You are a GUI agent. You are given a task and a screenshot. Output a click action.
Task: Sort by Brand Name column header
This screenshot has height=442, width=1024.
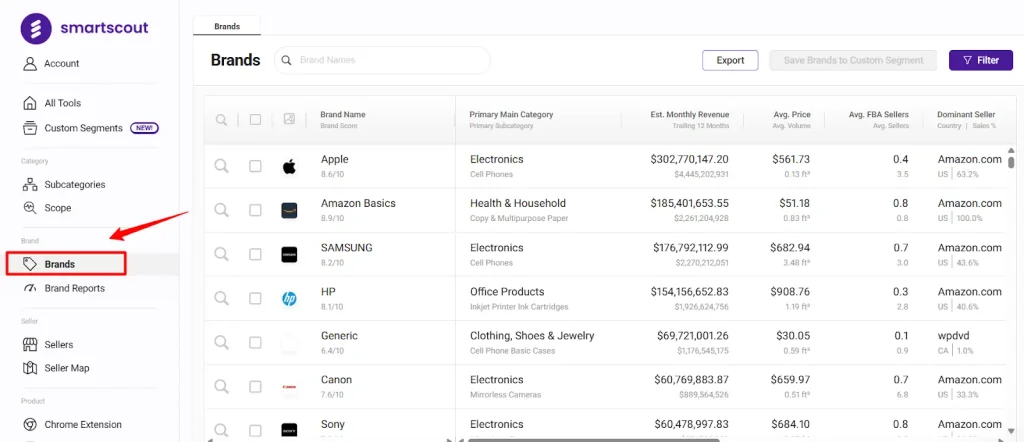coord(343,114)
